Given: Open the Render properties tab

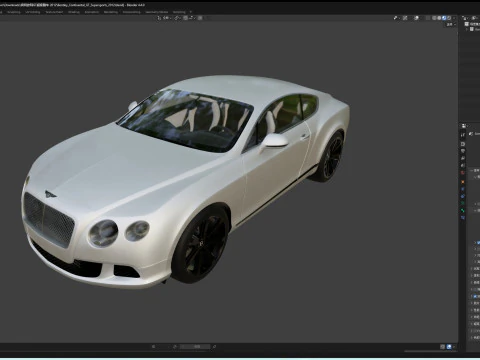Looking at the screenshot, I should pyautogui.click(x=463, y=144).
